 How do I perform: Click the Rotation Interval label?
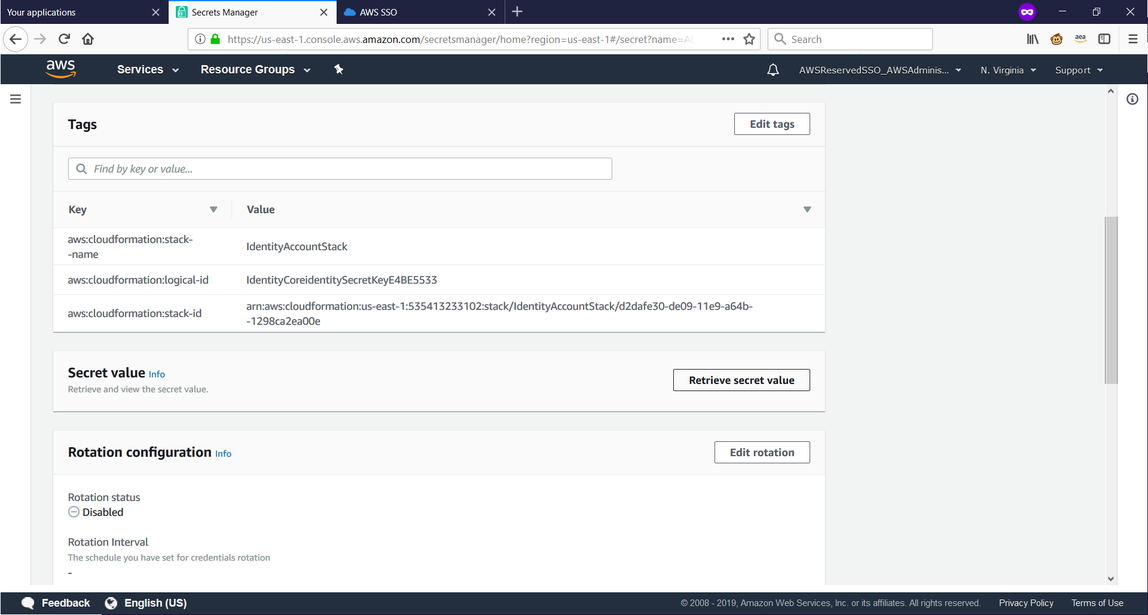[108, 543]
